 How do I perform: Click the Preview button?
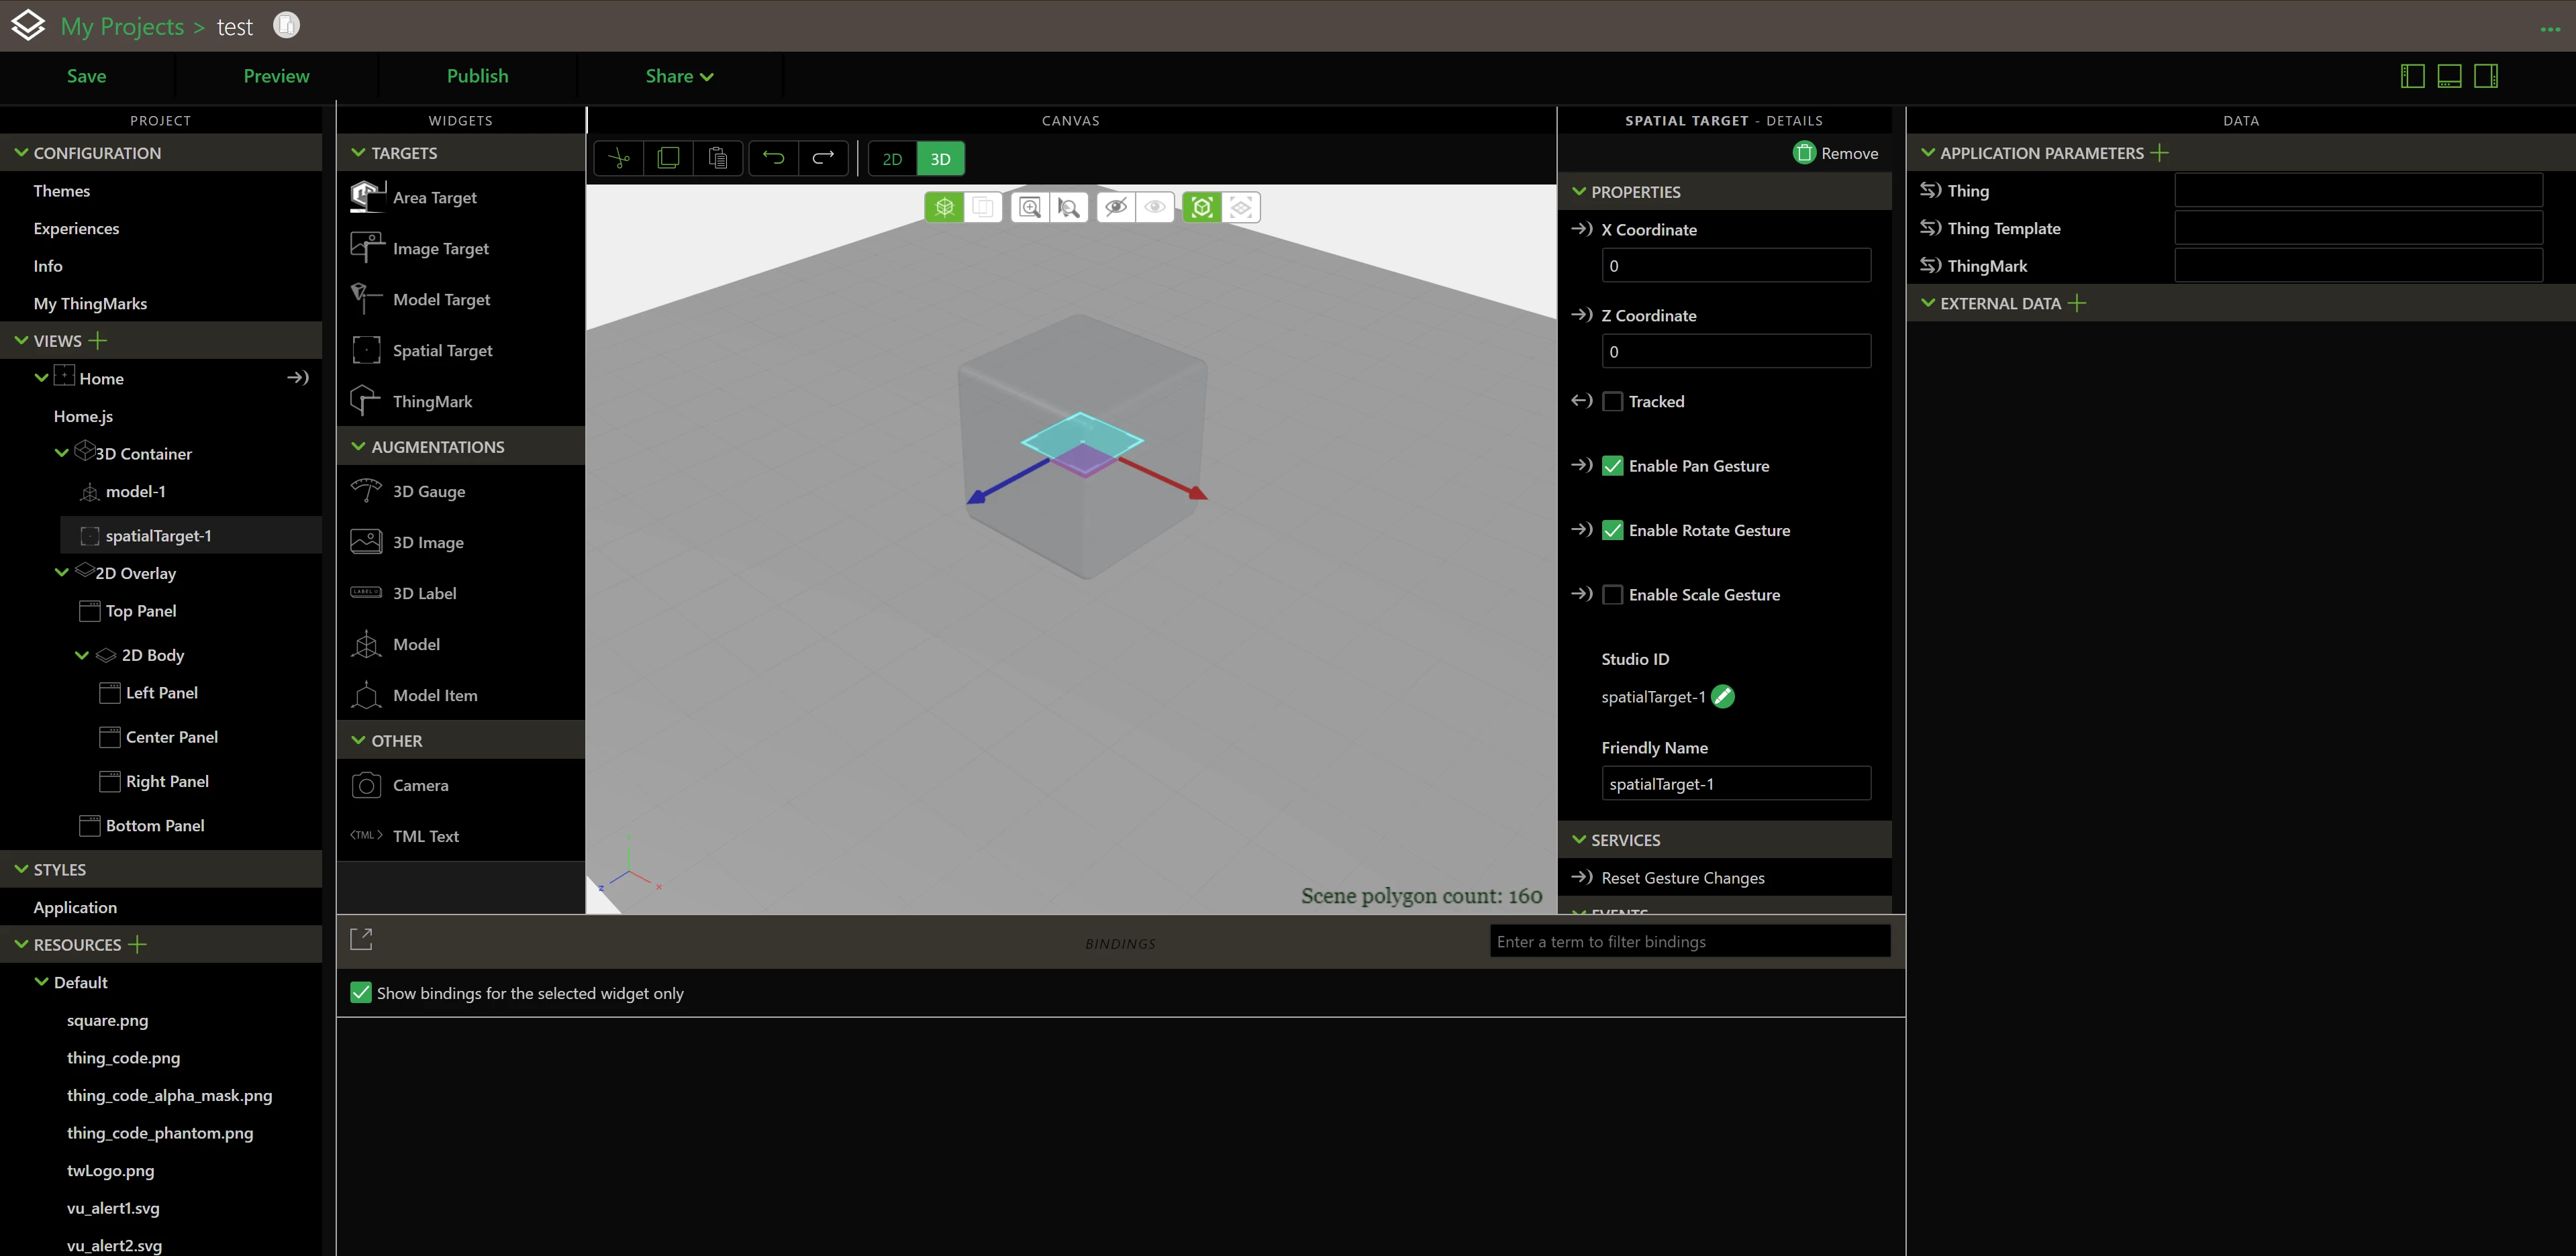click(x=276, y=76)
